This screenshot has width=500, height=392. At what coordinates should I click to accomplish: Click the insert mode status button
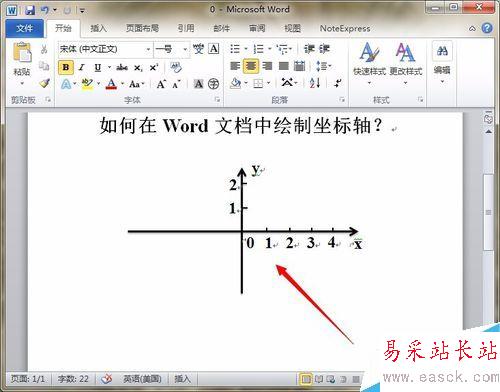tap(183, 379)
